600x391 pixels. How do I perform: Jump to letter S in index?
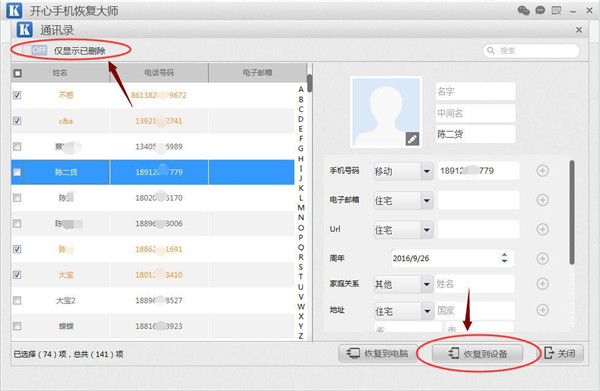[301, 267]
